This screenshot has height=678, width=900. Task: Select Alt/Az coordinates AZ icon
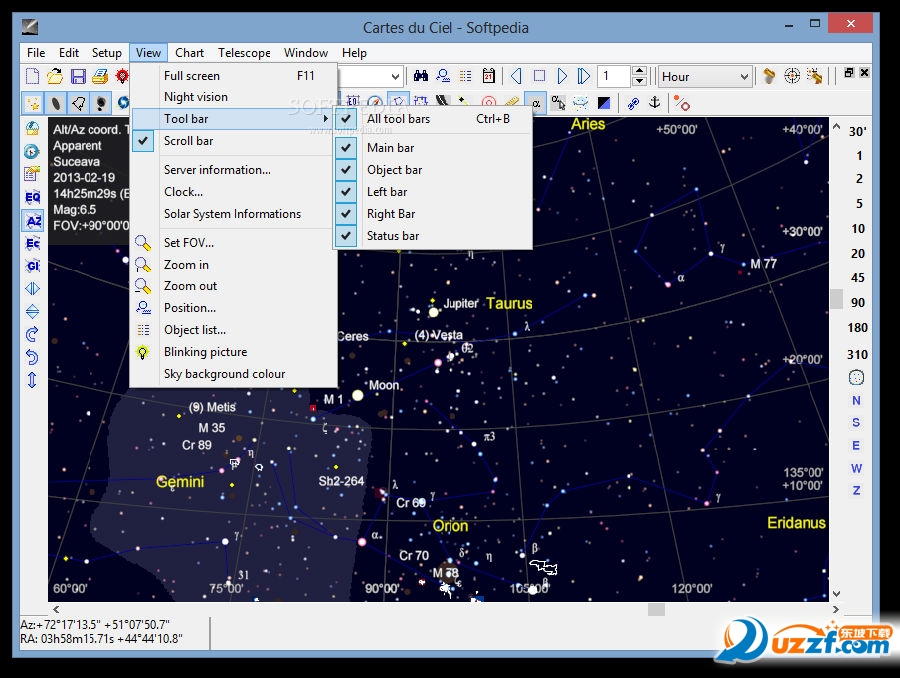click(33, 220)
